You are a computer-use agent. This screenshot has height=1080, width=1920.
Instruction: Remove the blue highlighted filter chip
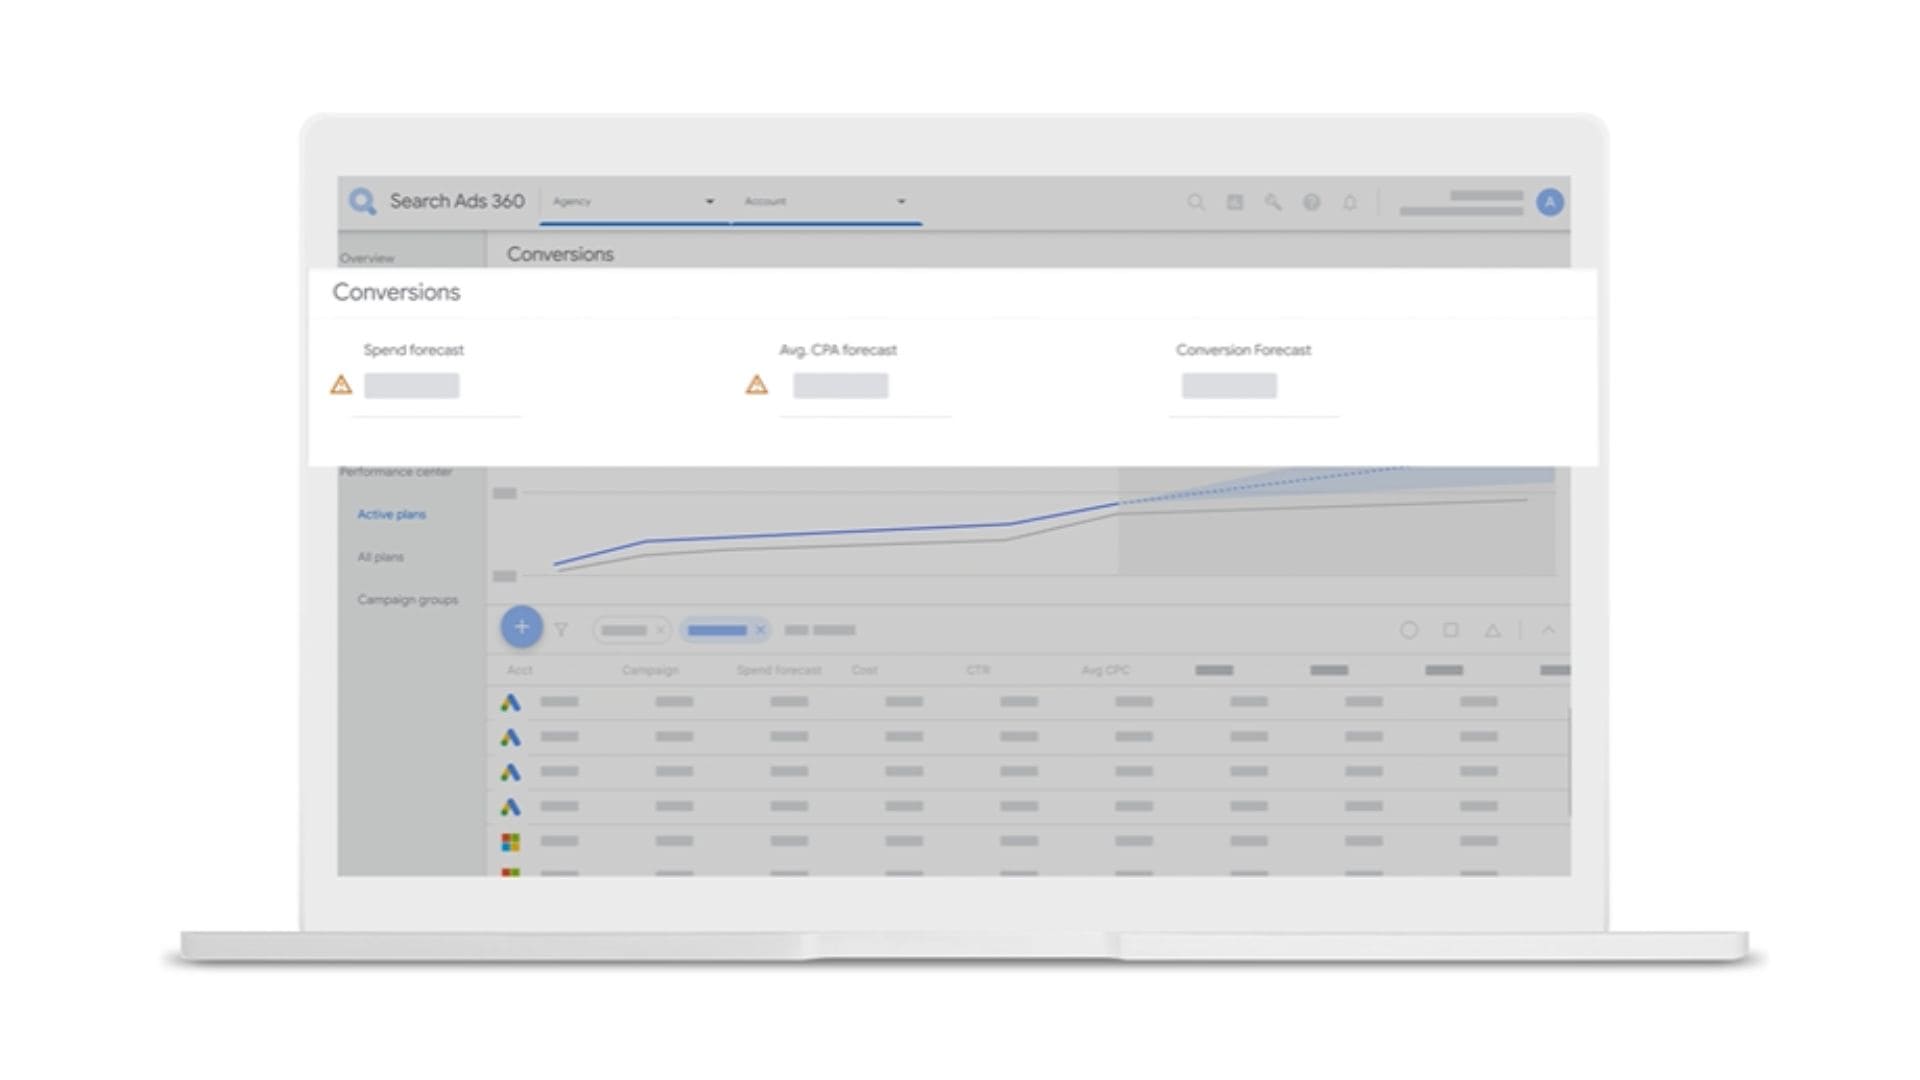coord(760,630)
